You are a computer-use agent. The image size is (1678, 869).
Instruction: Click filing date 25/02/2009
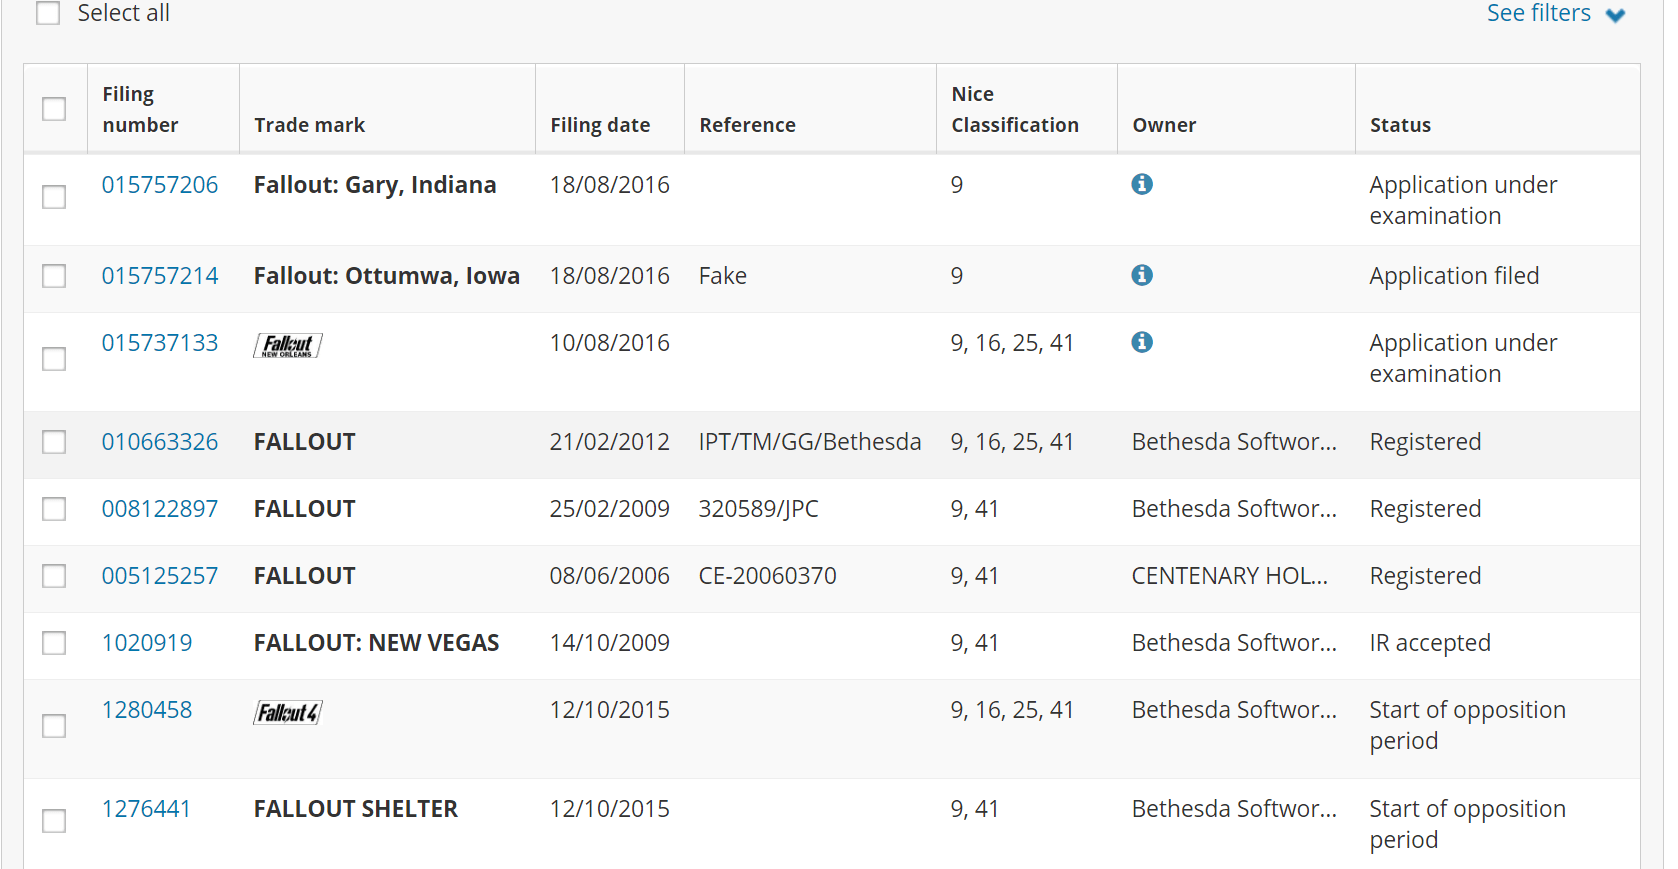pos(610,509)
